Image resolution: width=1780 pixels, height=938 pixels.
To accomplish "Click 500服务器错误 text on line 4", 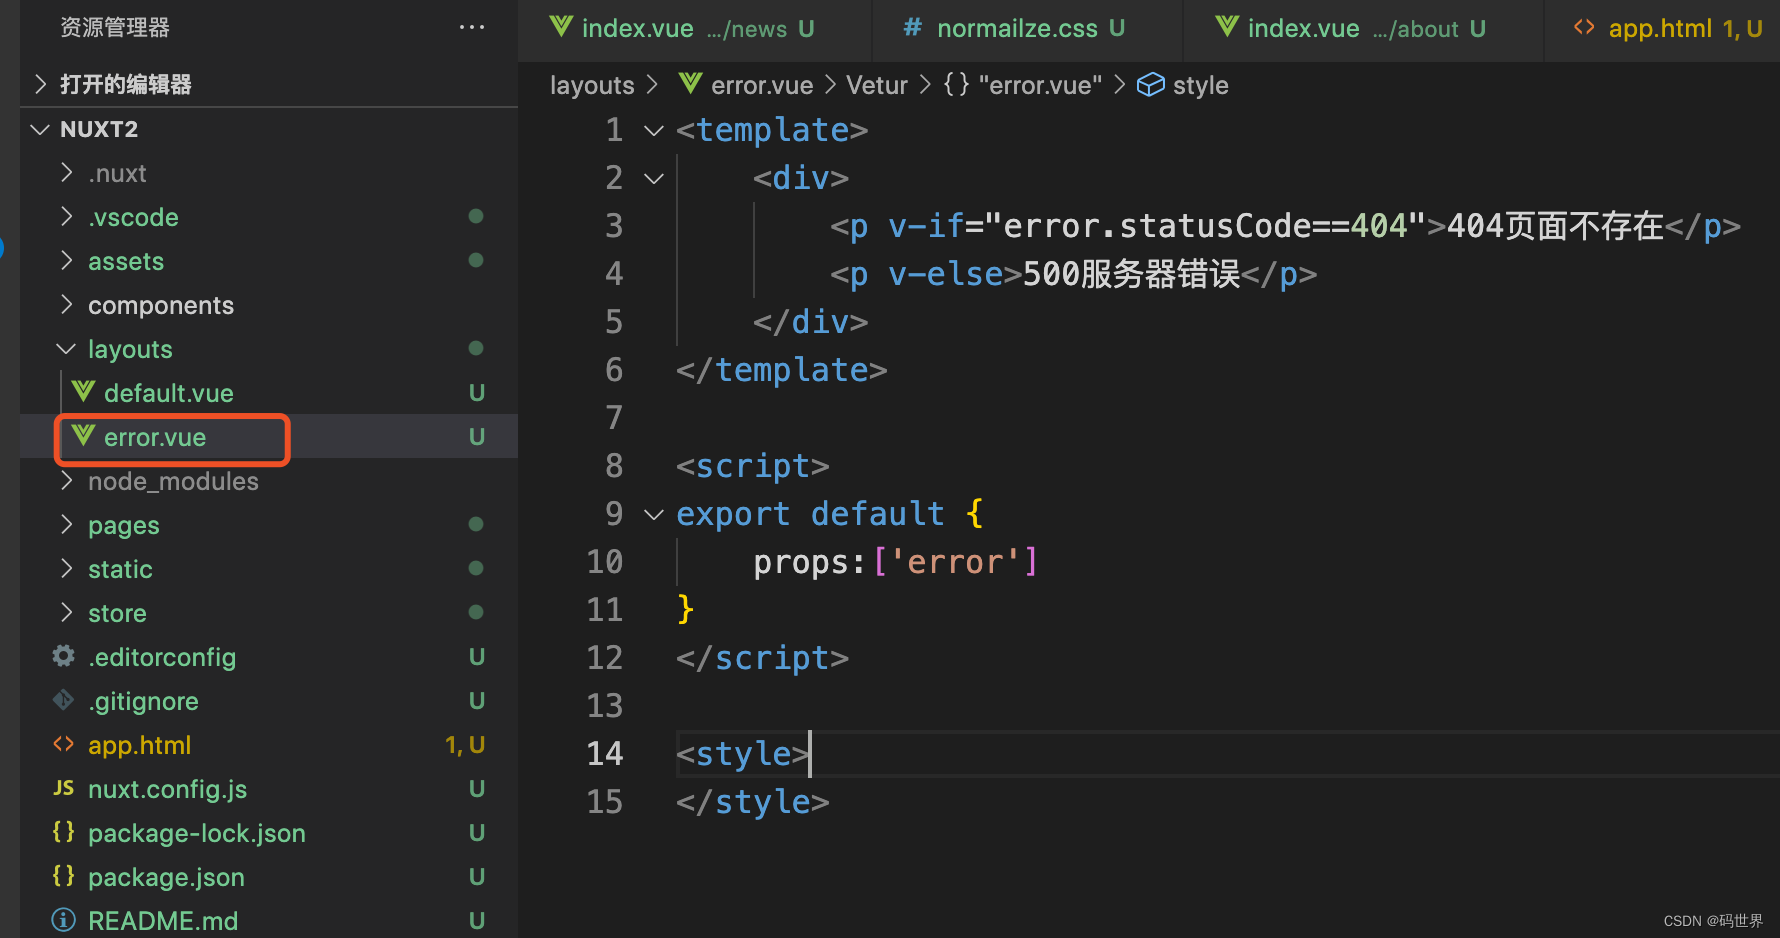I will point(1131,274).
